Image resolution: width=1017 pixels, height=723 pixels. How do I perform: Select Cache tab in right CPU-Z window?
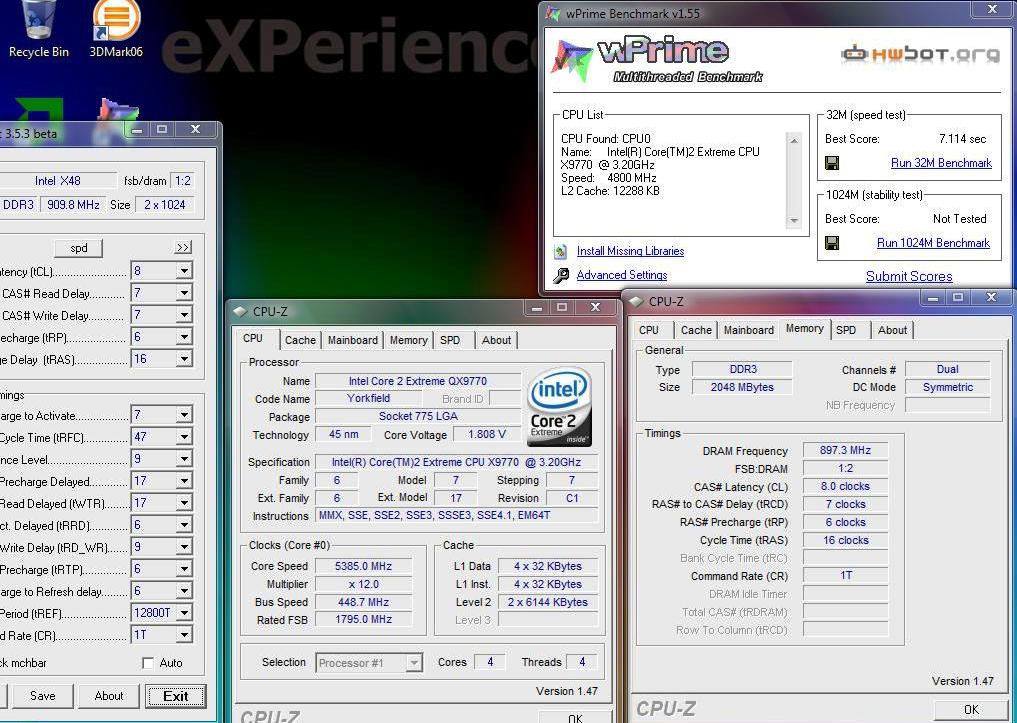[696, 329]
